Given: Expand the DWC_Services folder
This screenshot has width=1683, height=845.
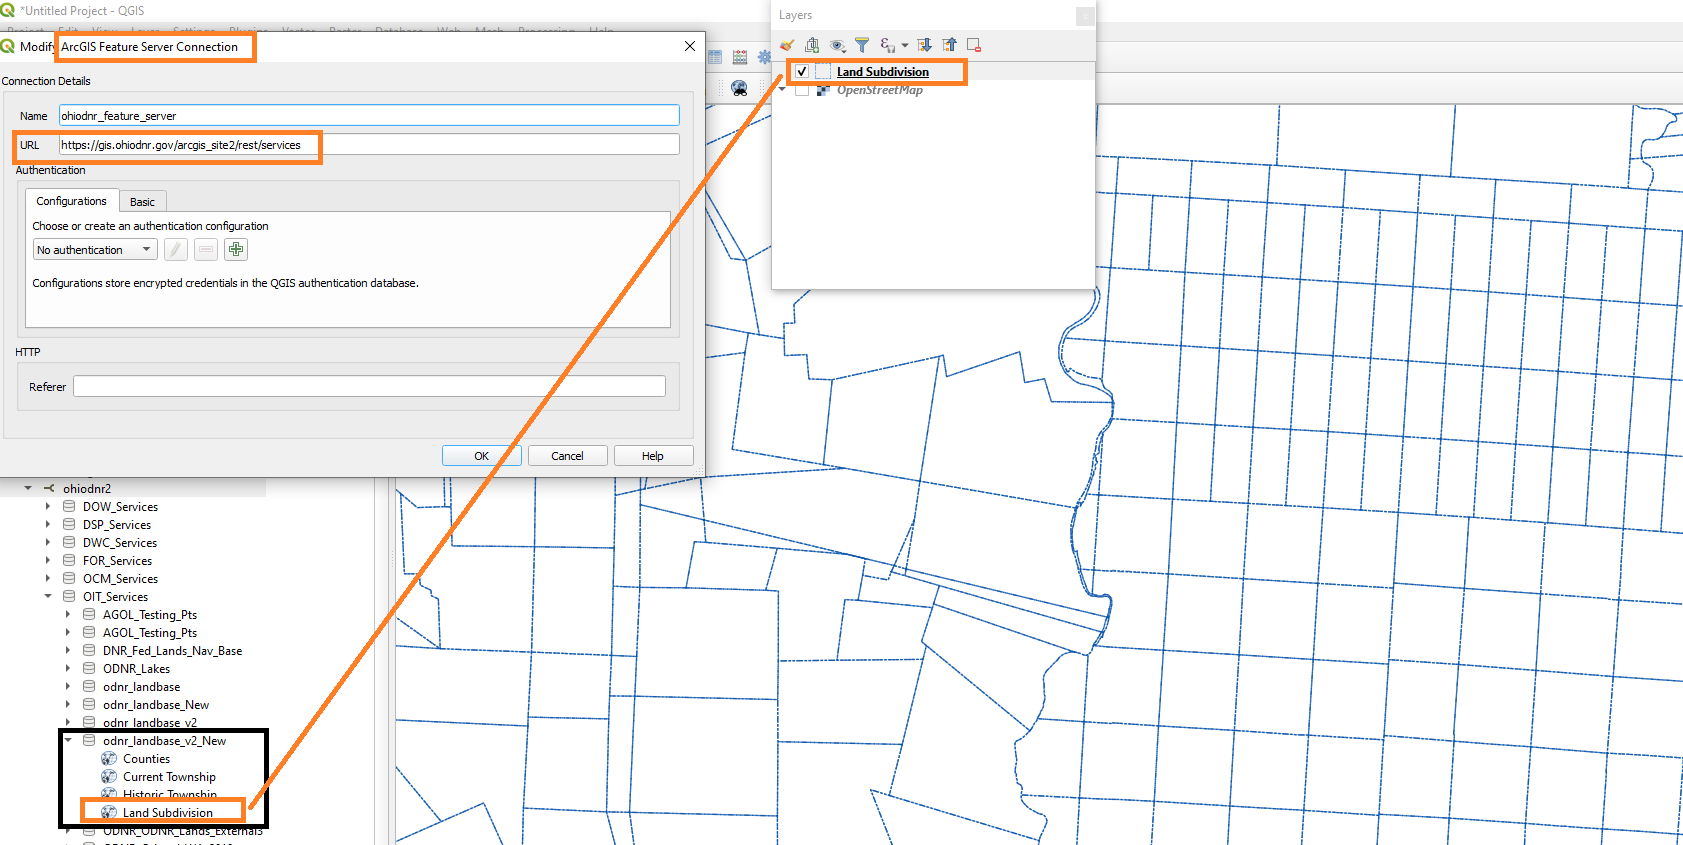Looking at the screenshot, I should tap(48, 543).
